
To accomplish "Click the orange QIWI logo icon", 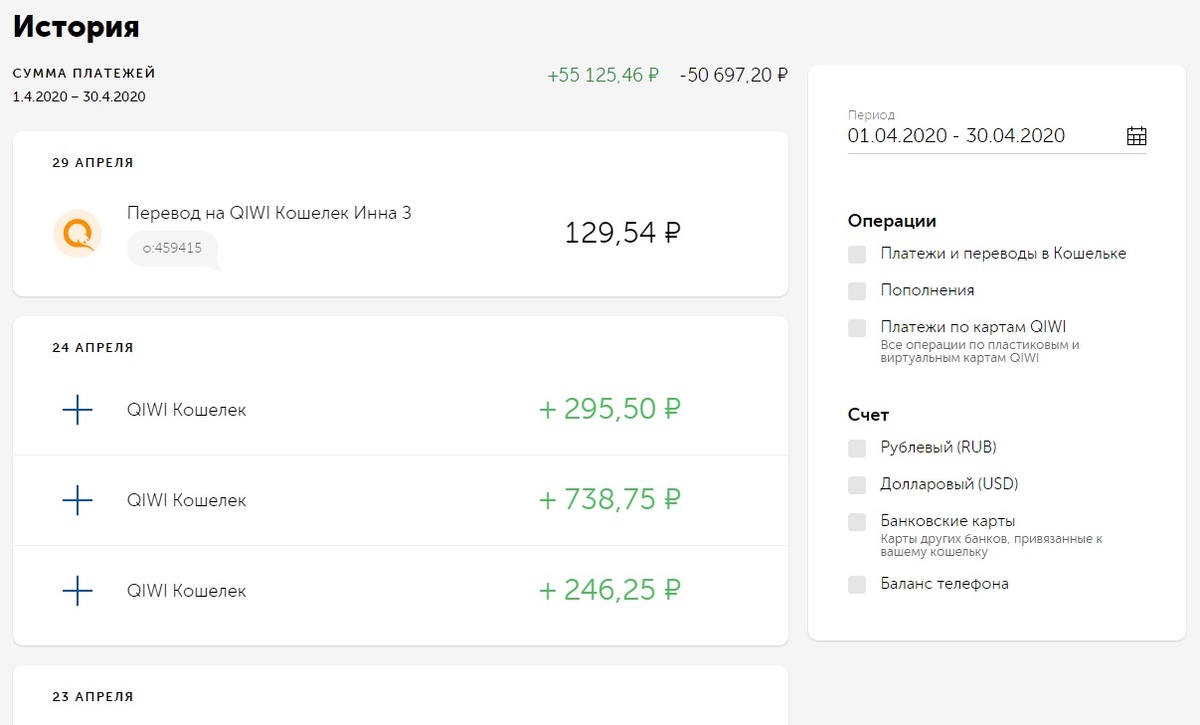I will (77, 234).
